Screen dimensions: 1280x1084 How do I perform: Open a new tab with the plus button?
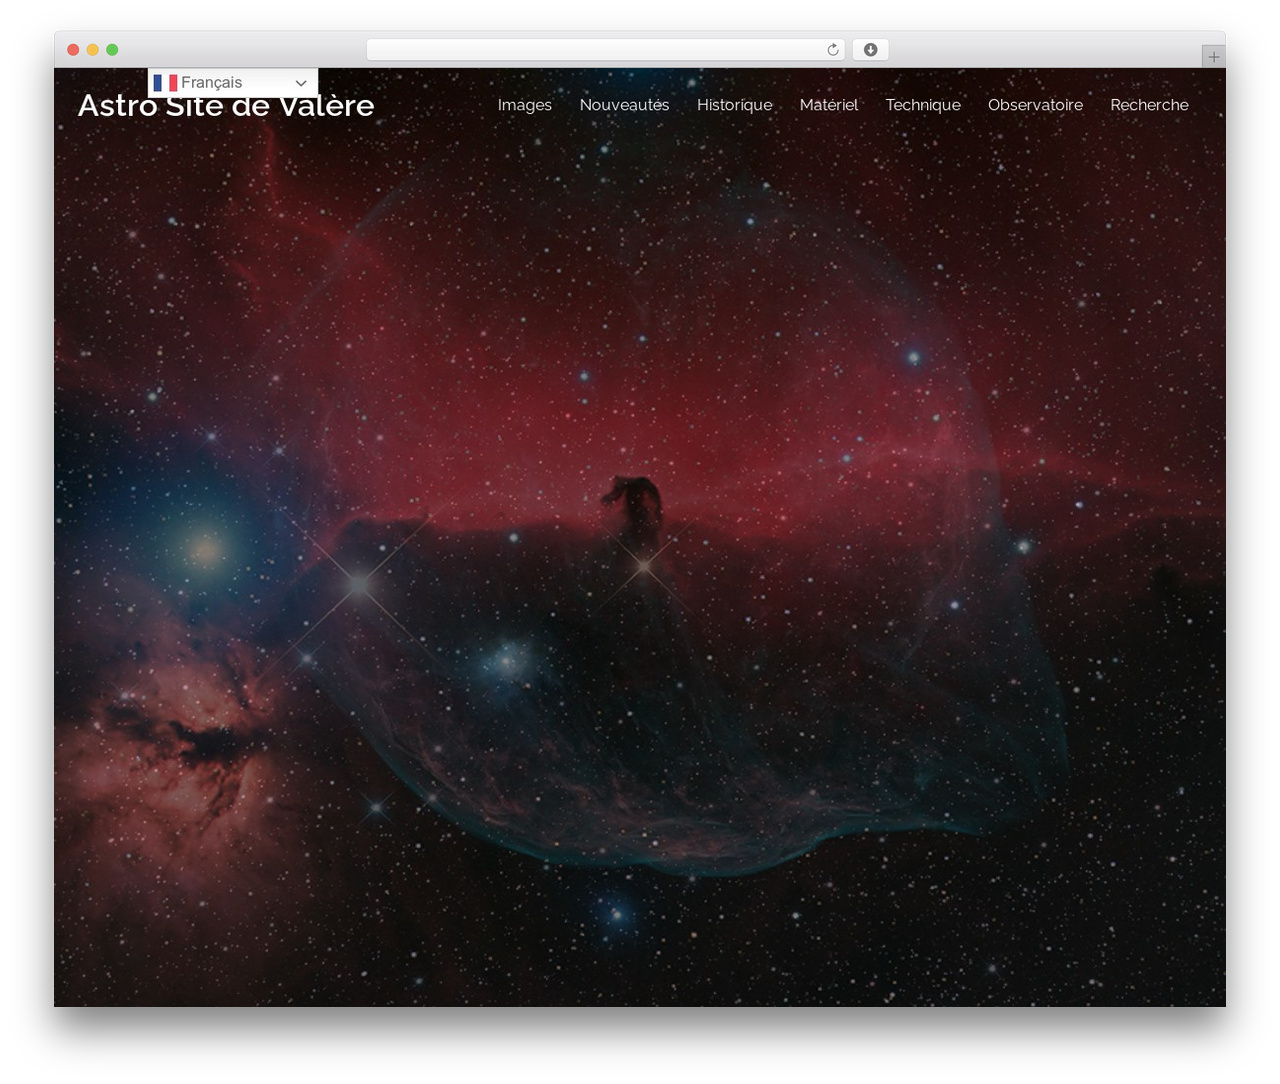click(1213, 57)
